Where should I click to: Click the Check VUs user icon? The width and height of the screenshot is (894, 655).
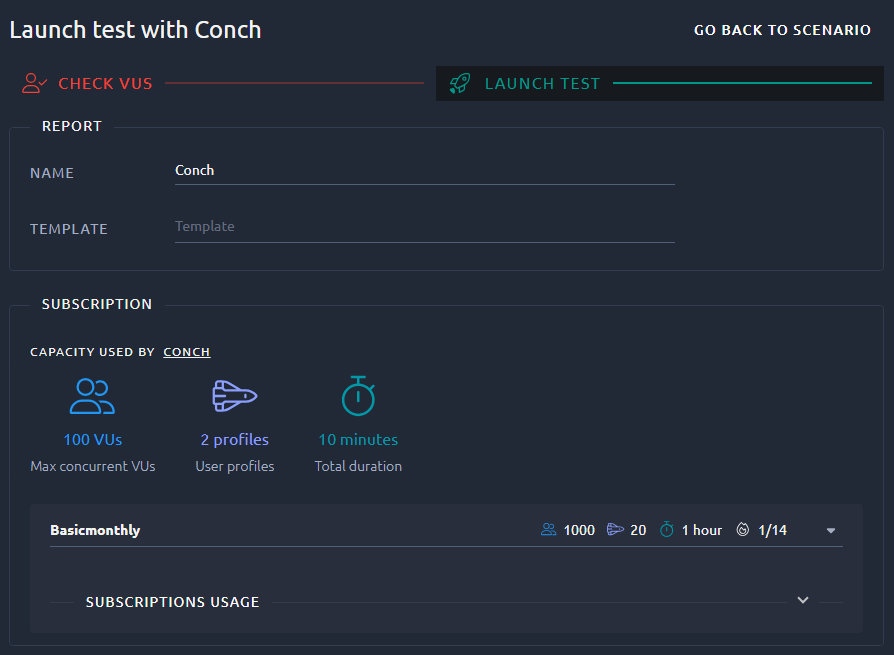click(34, 83)
